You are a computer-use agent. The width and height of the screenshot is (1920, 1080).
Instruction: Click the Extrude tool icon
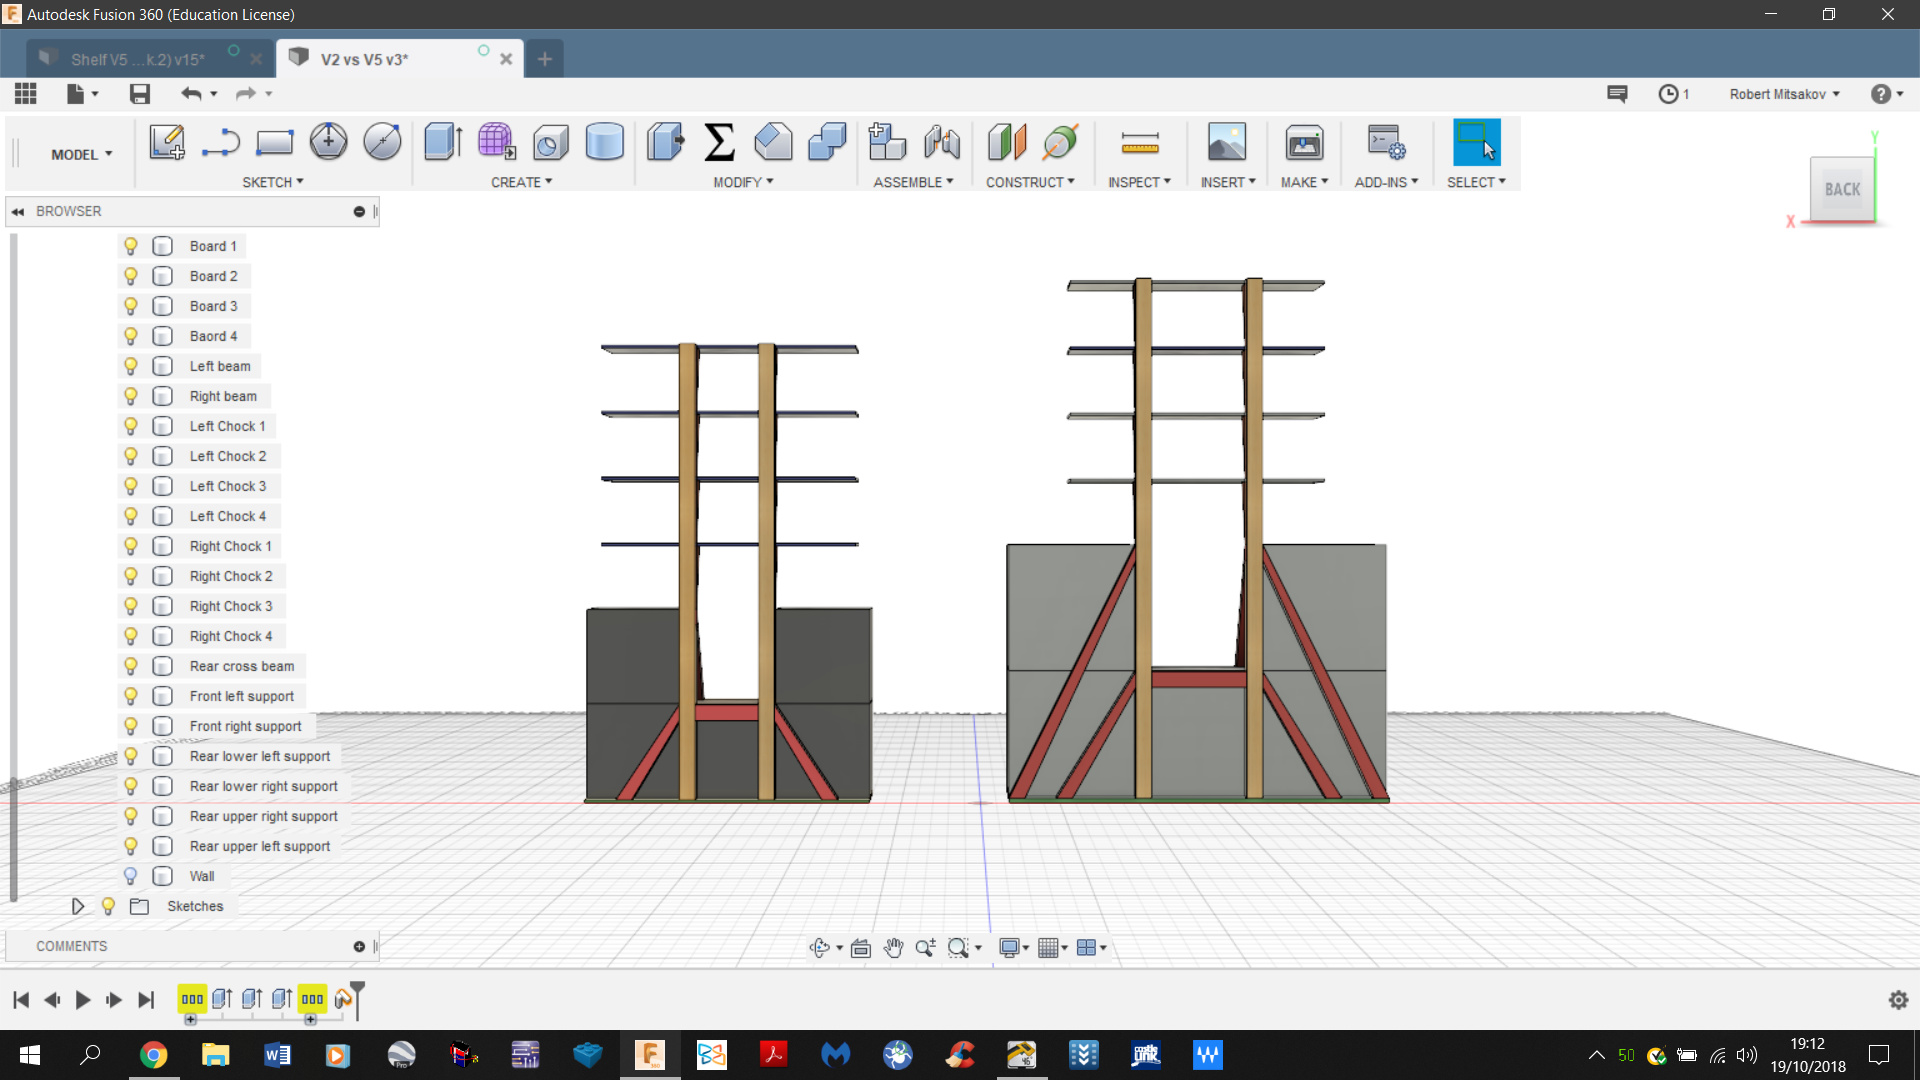(442, 142)
